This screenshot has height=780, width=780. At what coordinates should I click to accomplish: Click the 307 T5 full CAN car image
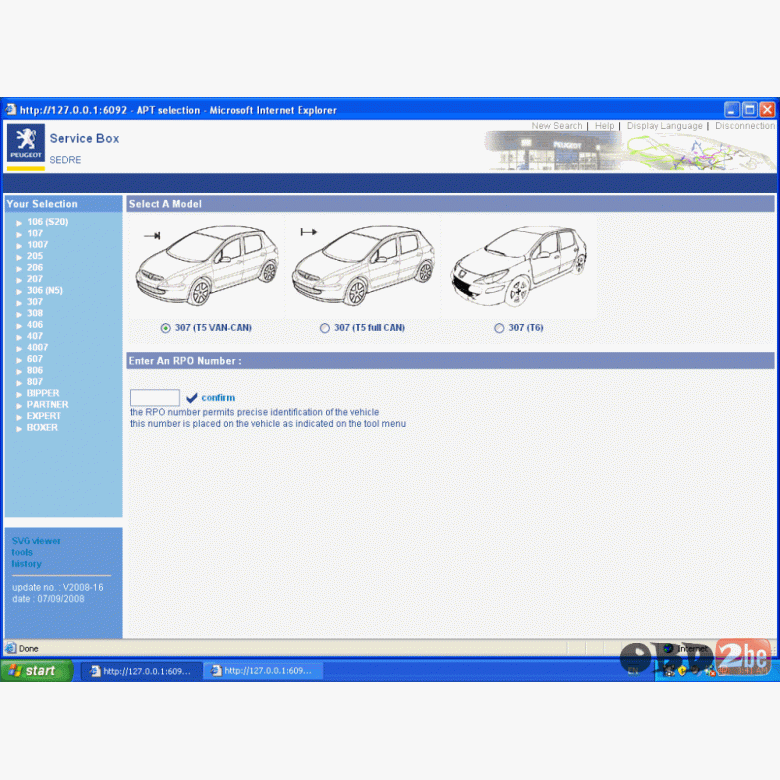pyautogui.click(x=364, y=266)
